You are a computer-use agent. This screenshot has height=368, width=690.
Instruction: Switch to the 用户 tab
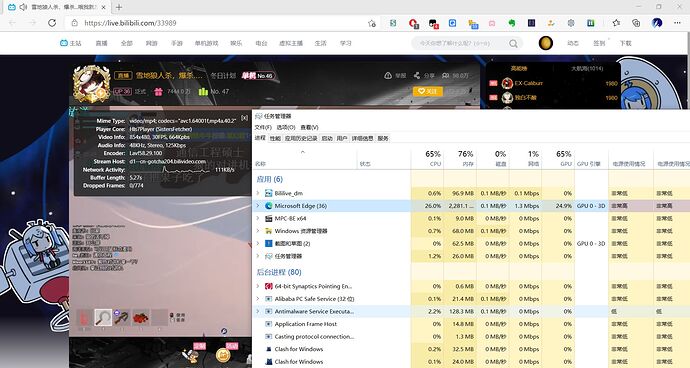(x=342, y=138)
